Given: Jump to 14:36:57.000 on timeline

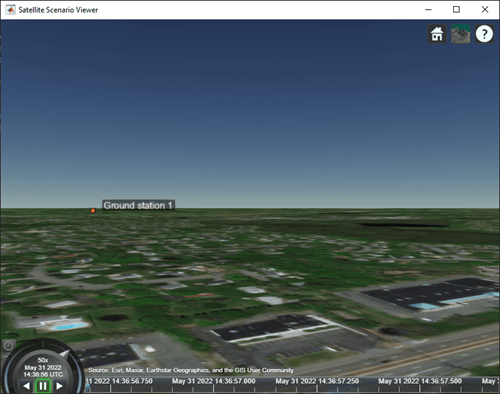Looking at the screenshot, I should click(213, 381).
